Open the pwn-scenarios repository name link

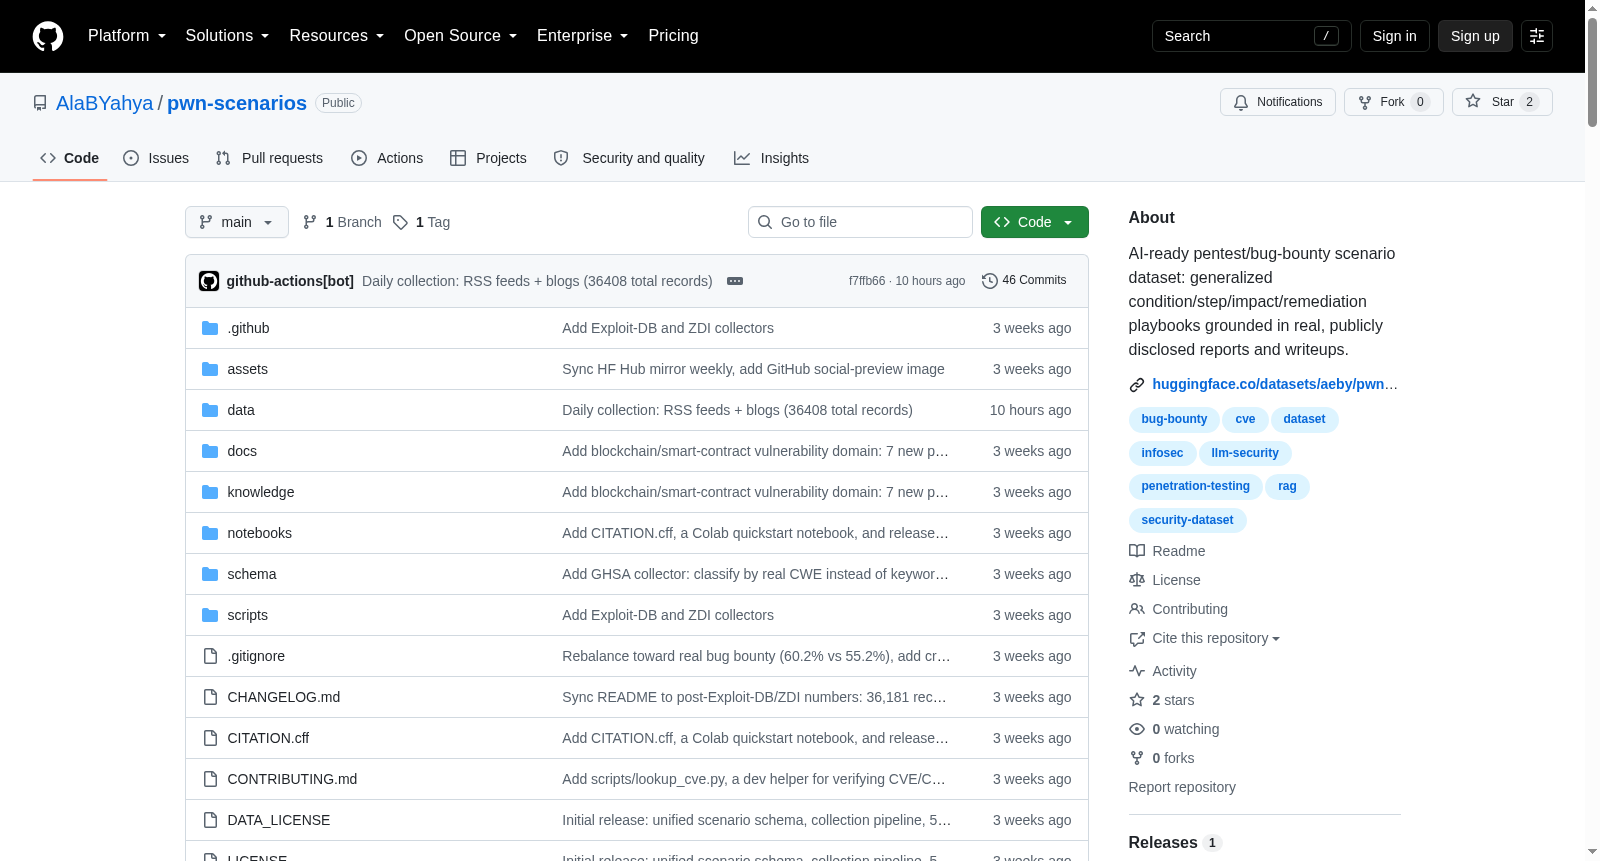click(x=237, y=103)
